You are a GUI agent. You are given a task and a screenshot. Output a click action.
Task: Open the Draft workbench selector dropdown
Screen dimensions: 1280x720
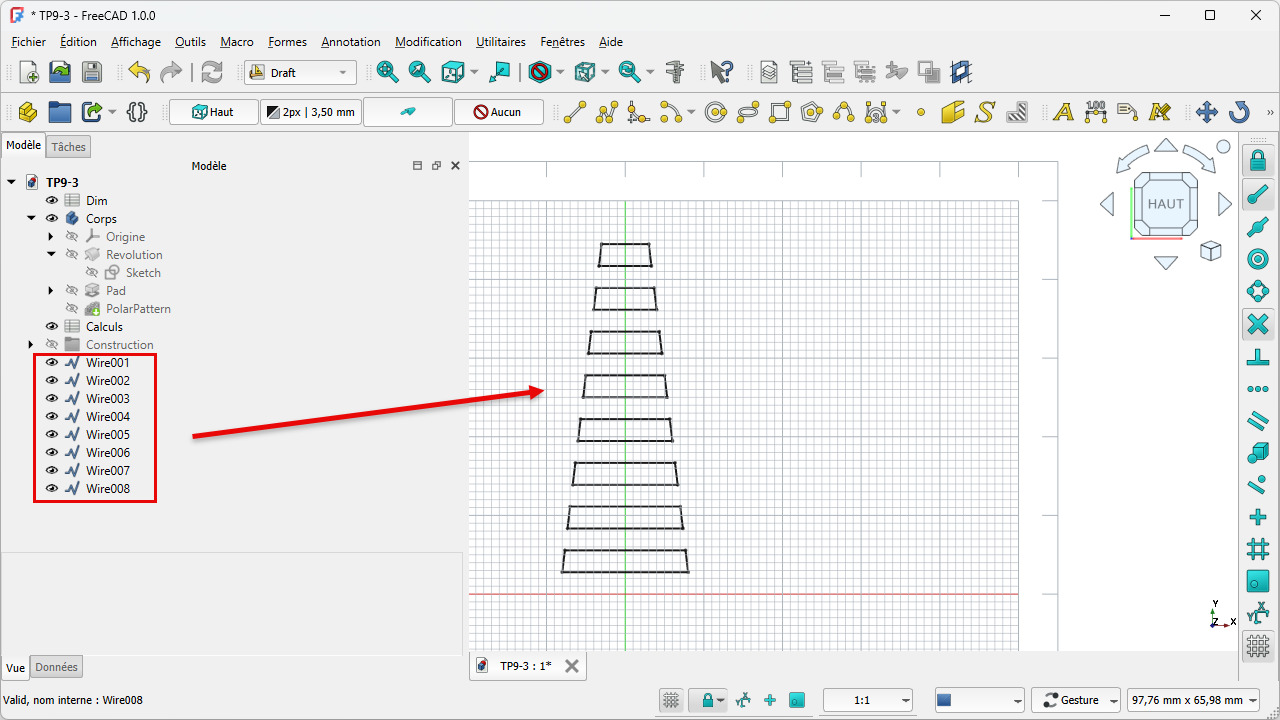[x=300, y=72]
